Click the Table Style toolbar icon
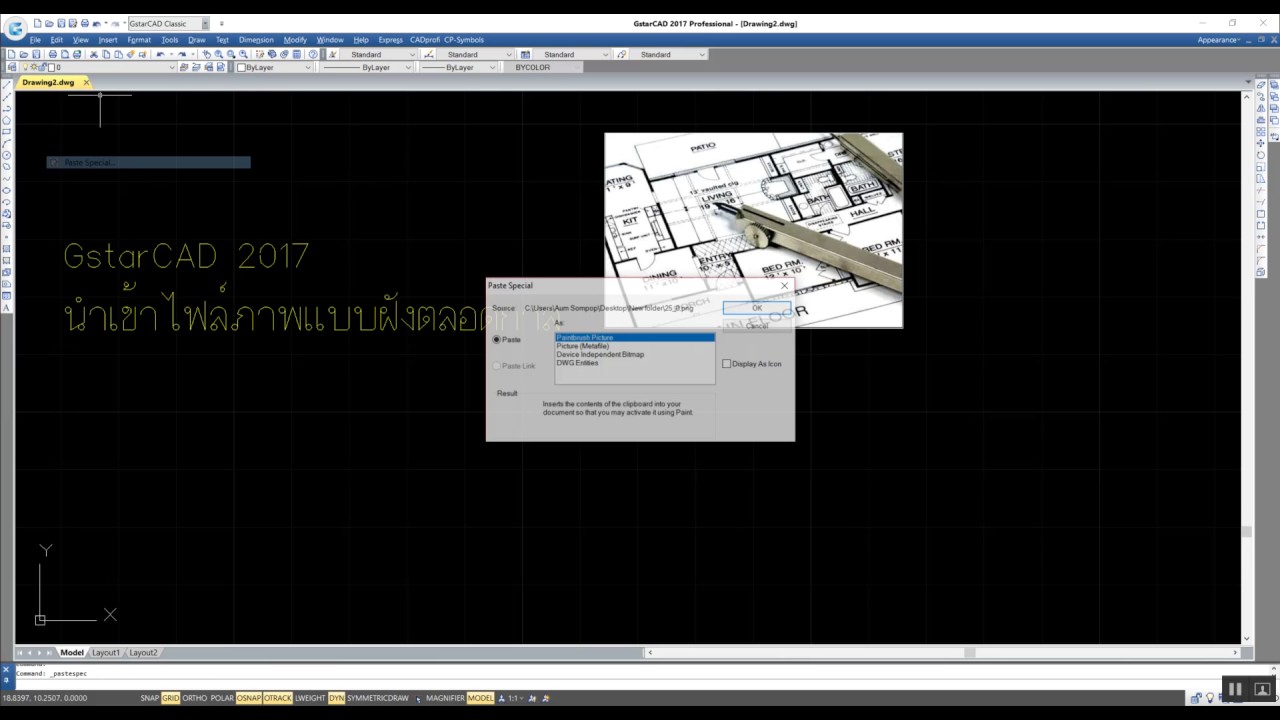Viewport: 1280px width, 720px height. click(x=525, y=54)
